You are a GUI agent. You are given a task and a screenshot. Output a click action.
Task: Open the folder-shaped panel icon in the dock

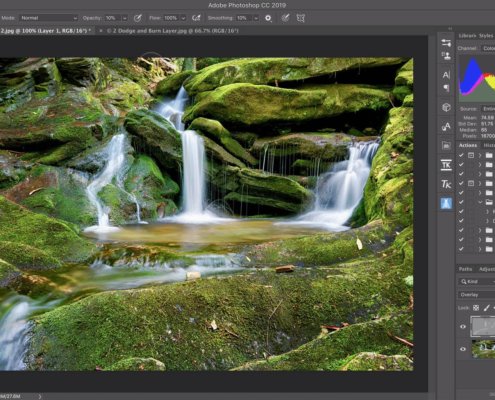[x=446, y=145]
